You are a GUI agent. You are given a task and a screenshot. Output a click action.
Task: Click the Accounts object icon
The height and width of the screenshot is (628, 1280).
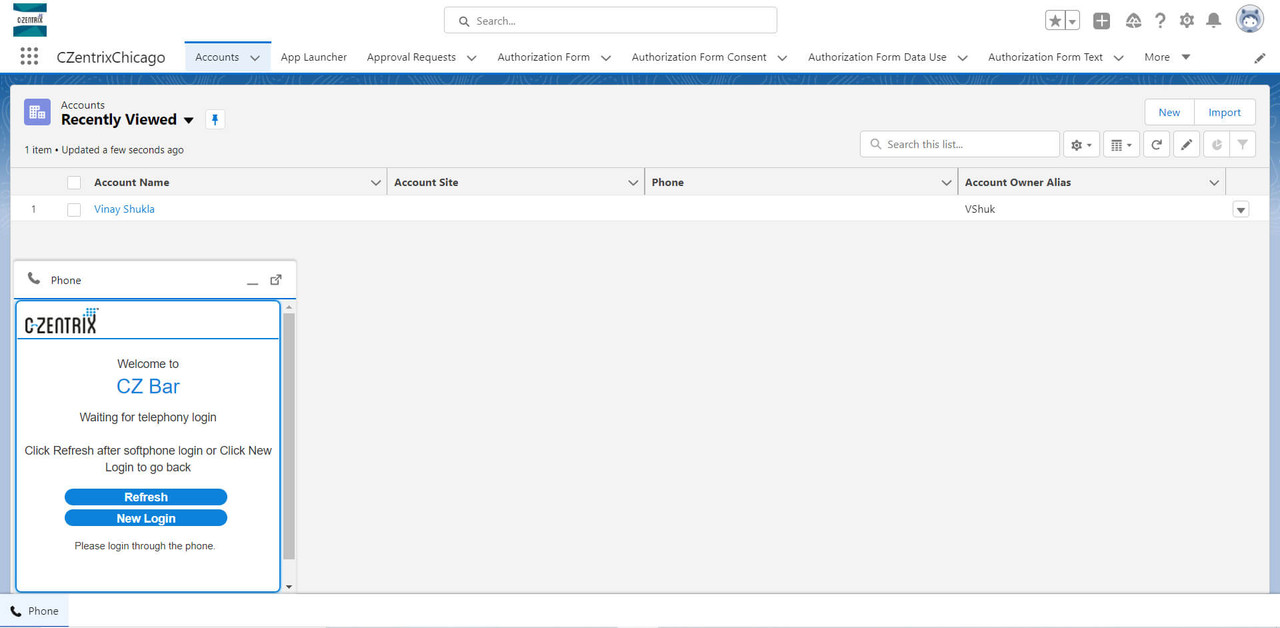click(x=38, y=112)
